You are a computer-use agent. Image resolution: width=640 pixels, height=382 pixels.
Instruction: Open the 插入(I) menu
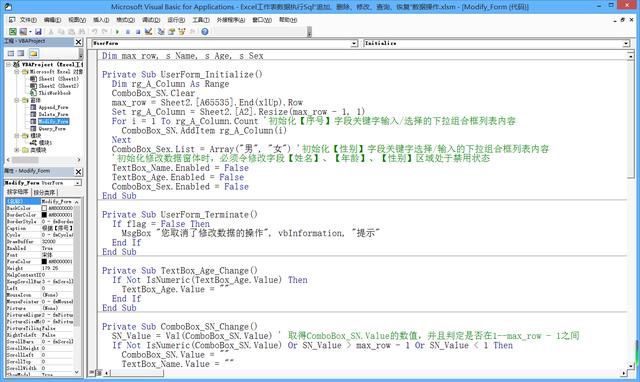click(x=101, y=20)
